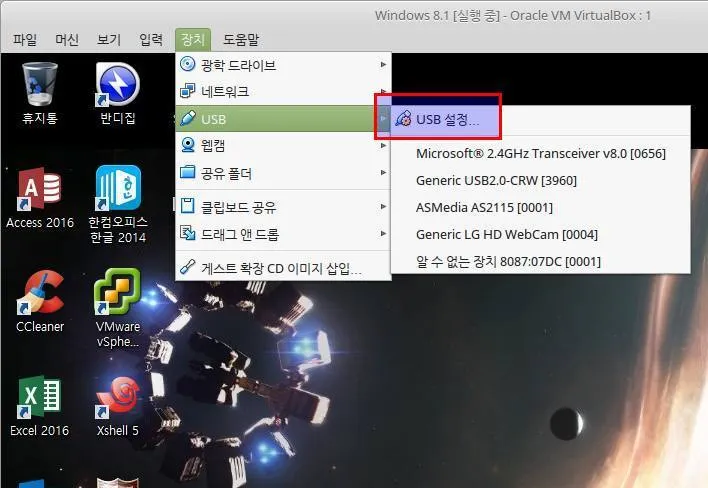
Task: Click the optical drive disc icon
Action: tap(187, 64)
